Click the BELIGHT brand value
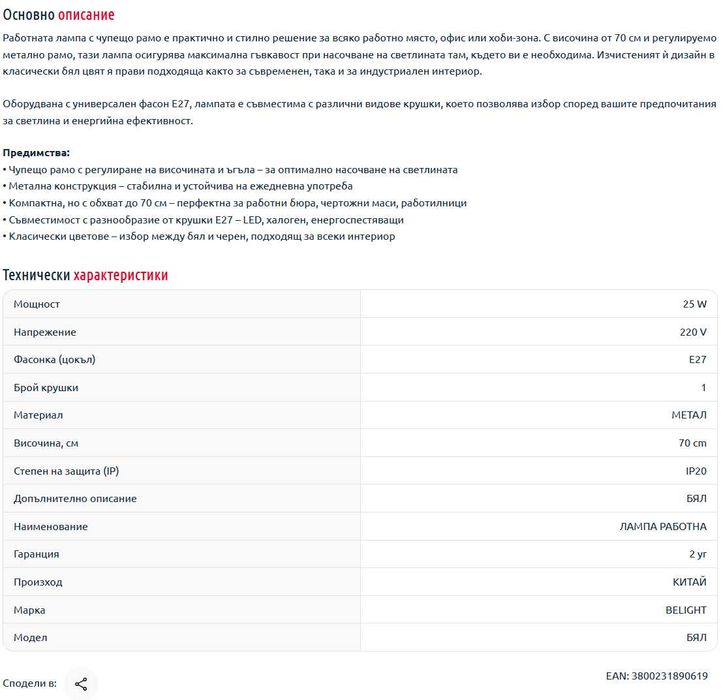 click(x=685, y=610)
